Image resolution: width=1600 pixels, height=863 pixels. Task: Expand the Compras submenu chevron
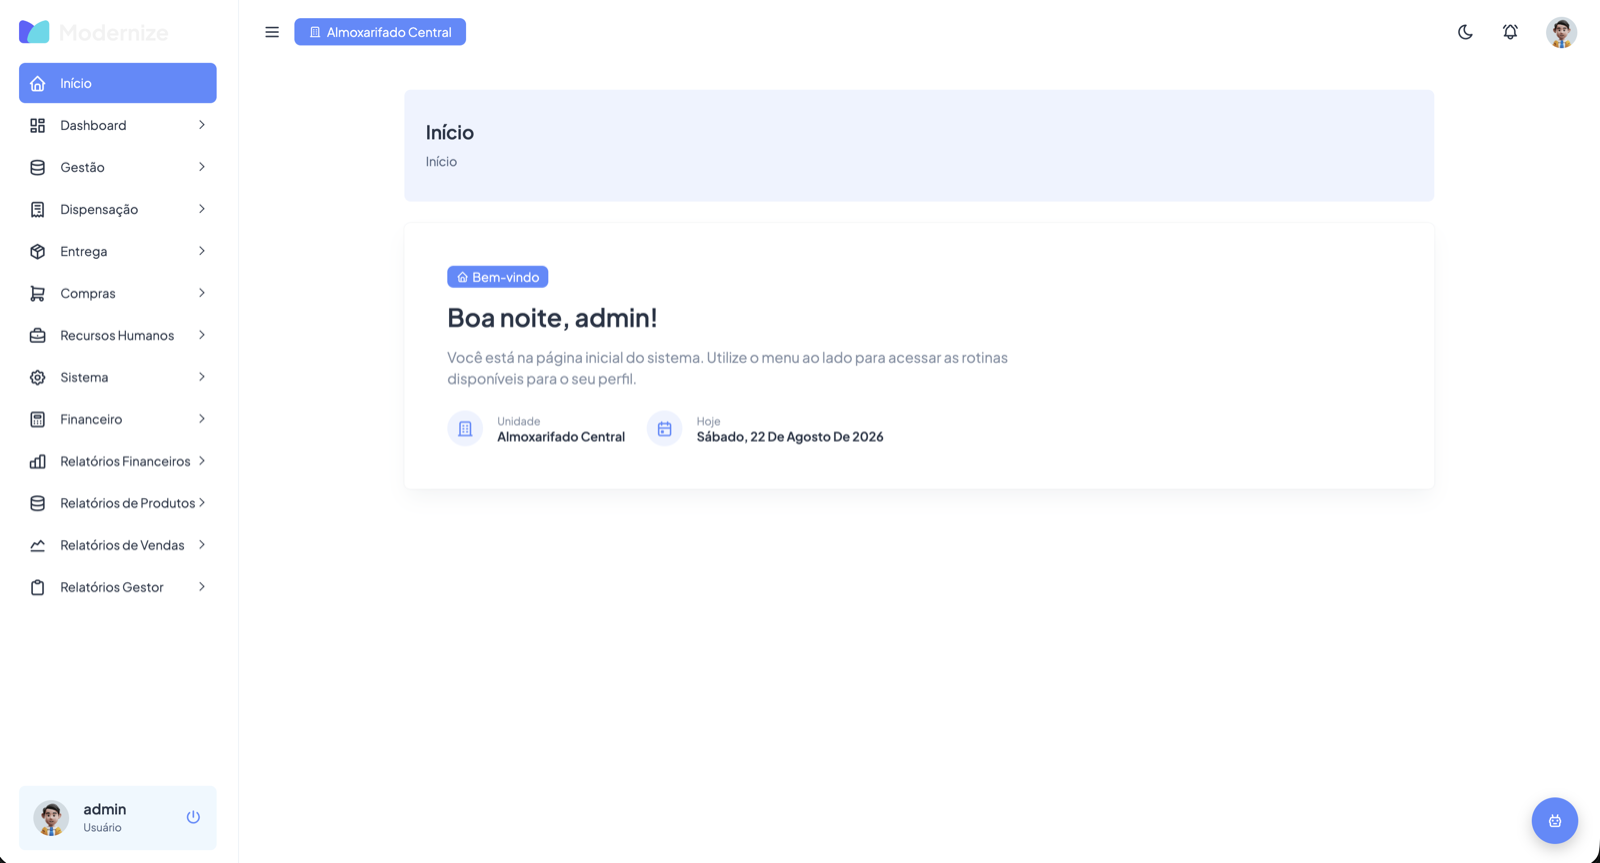tap(202, 293)
